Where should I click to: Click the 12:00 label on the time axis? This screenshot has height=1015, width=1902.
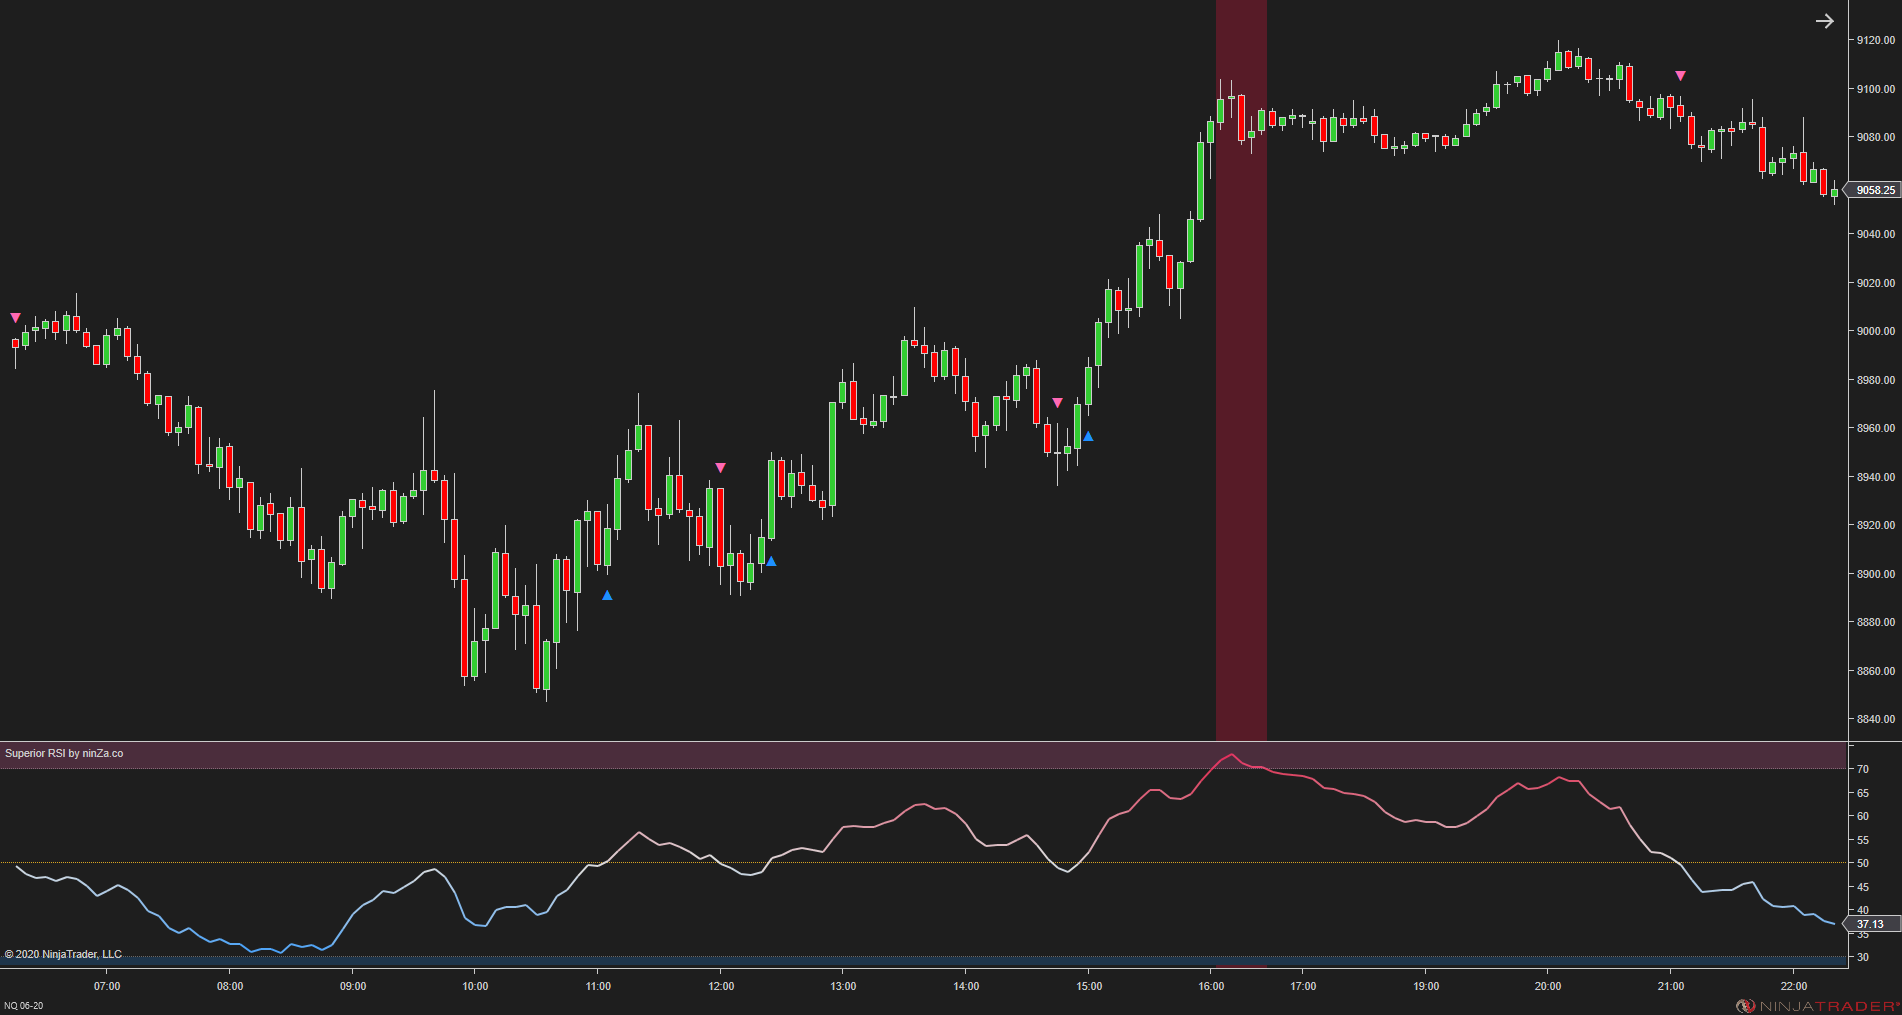722,985
